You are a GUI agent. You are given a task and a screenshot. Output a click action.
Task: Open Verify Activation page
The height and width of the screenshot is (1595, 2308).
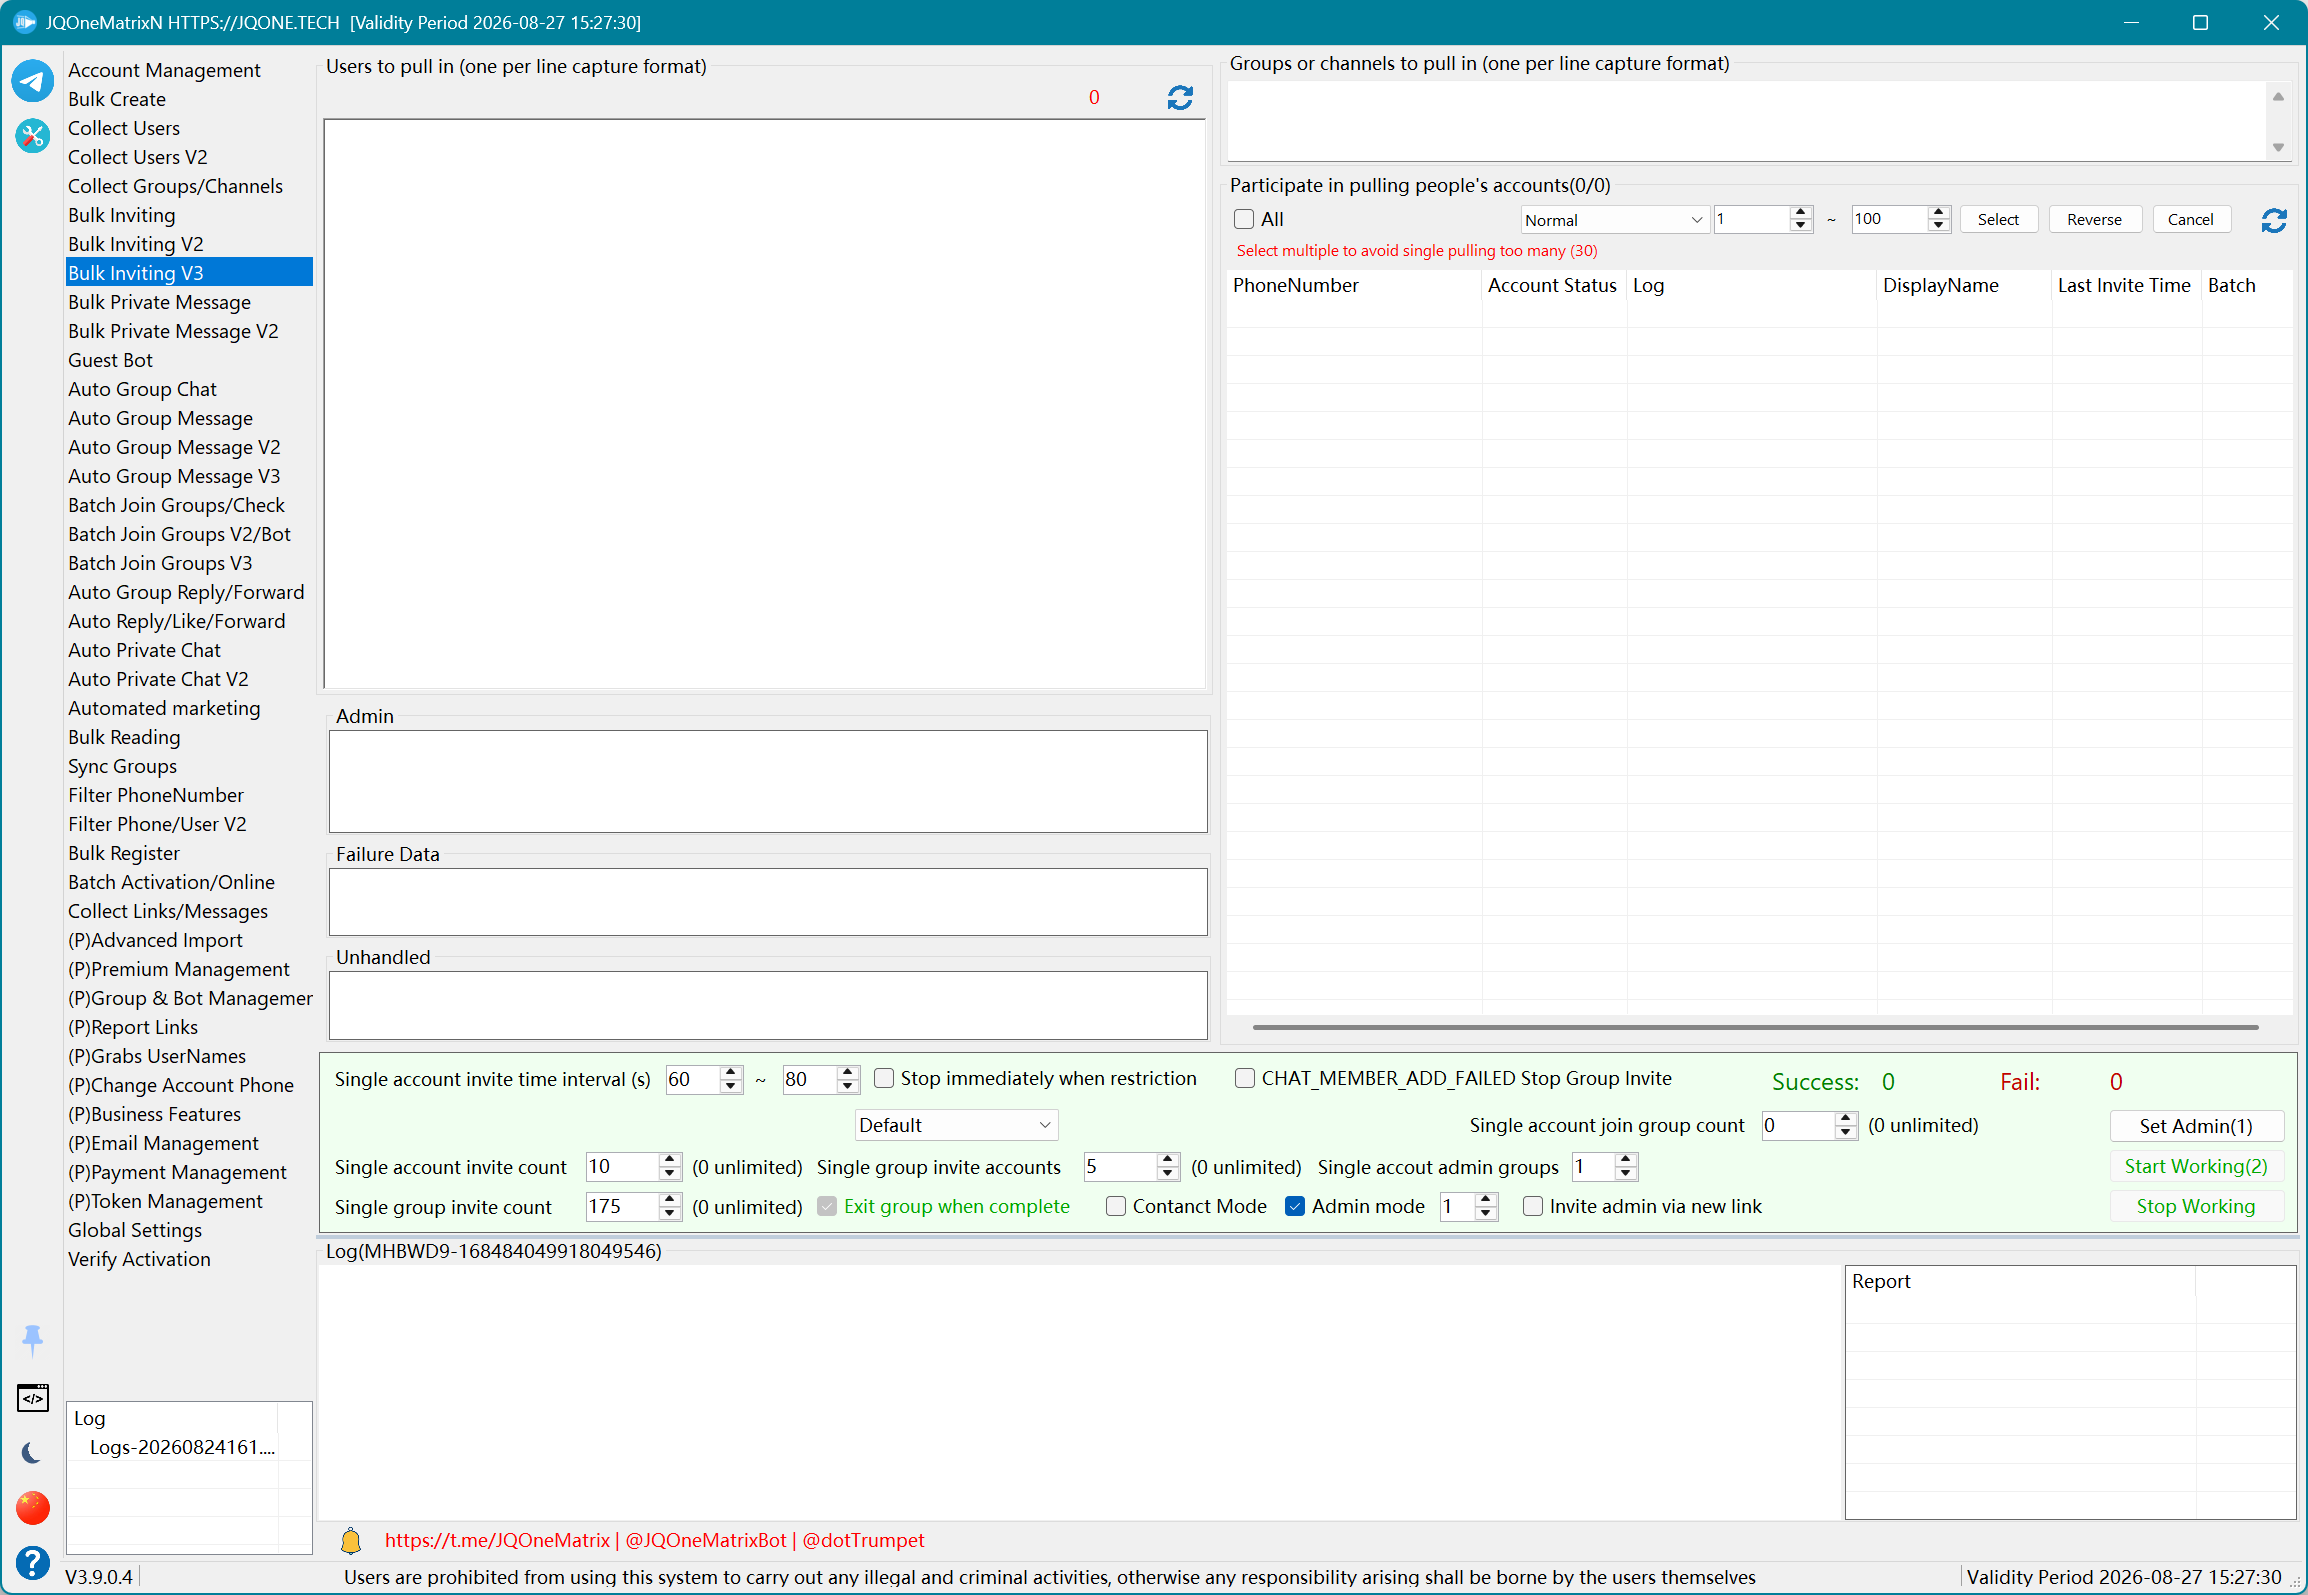pos(139,1259)
